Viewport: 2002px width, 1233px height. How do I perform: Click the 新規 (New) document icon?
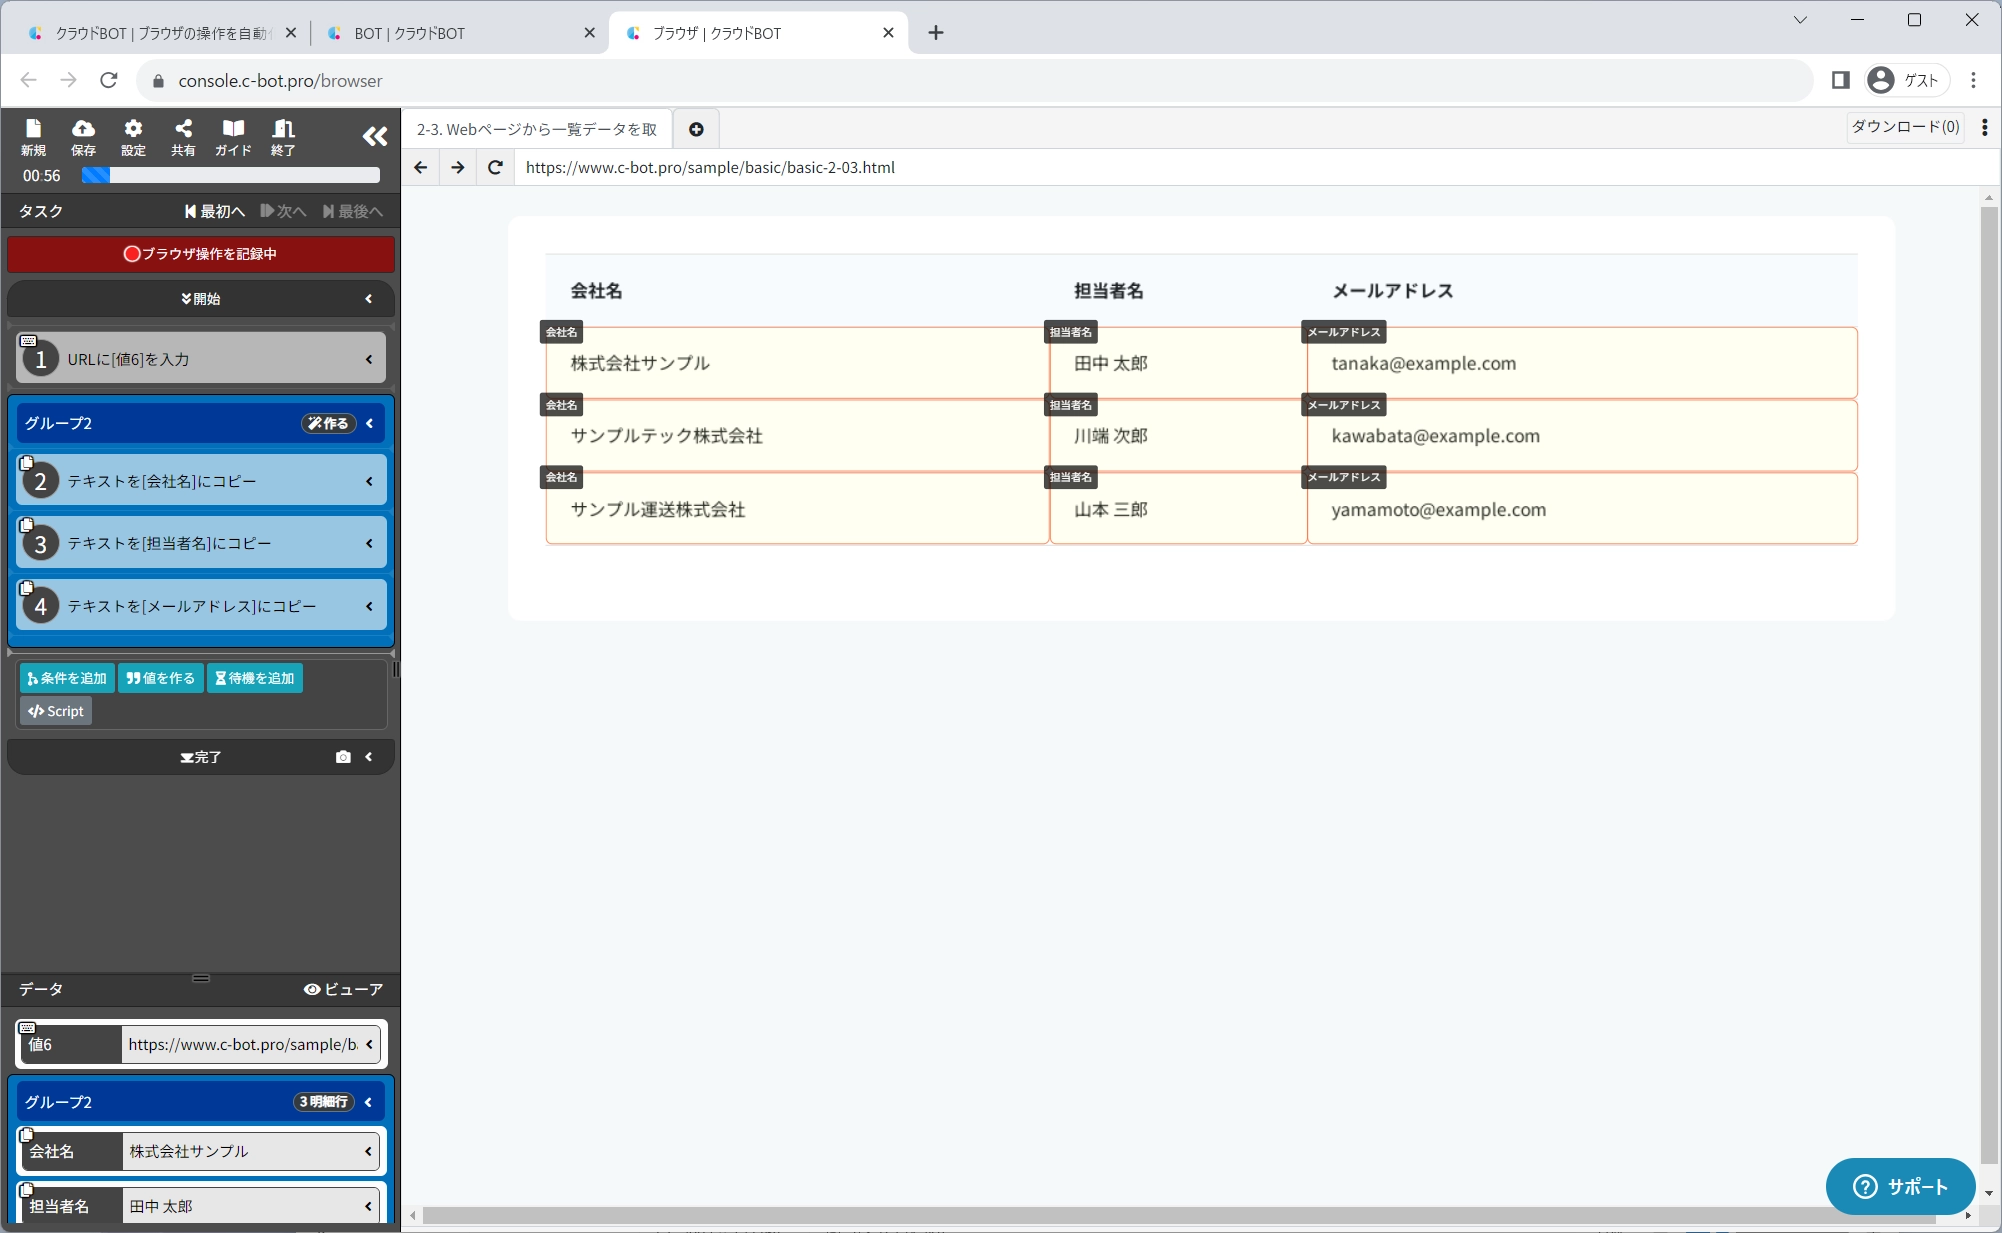[33, 137]
